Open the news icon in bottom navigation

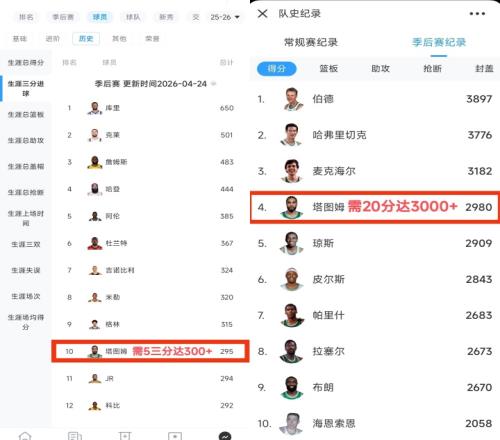pyautogui.click(x=75, y=436)
